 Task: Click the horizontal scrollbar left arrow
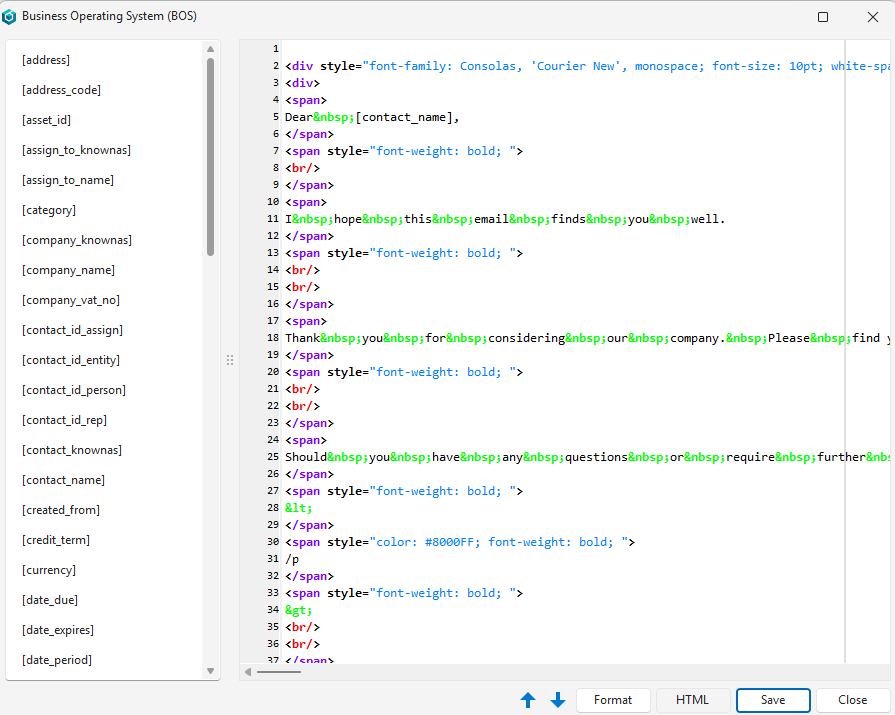pyautogui.click(x=247, y=672)
